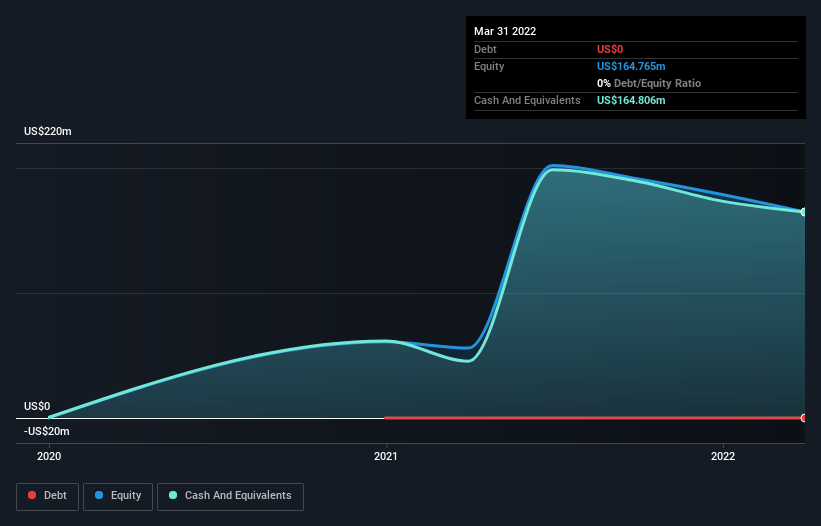Toggle the Debt legend button
The height and width of the screenshot is (526, 821).
click(47, 496)
